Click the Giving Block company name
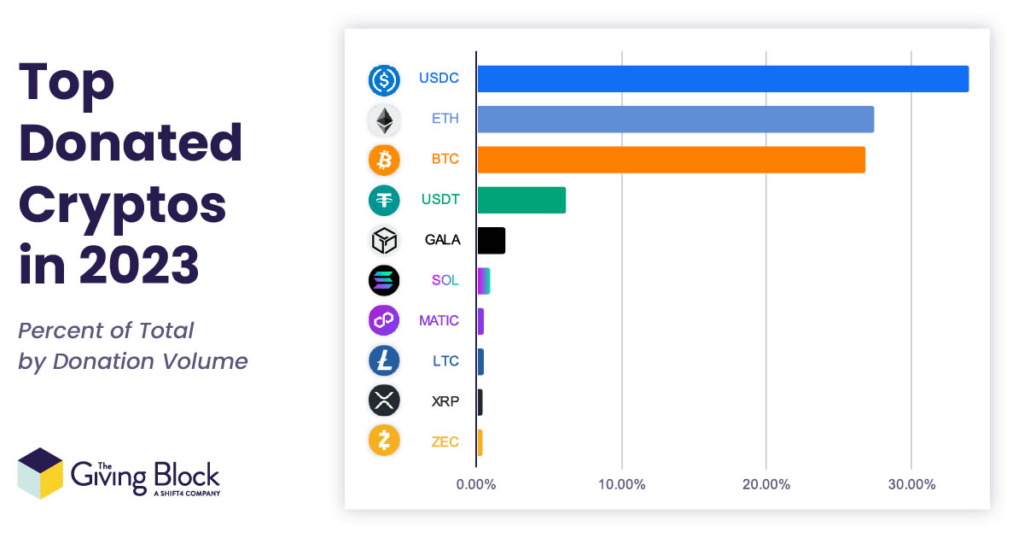This screenshot has height=538, width=1024. [x=145, y=478]
